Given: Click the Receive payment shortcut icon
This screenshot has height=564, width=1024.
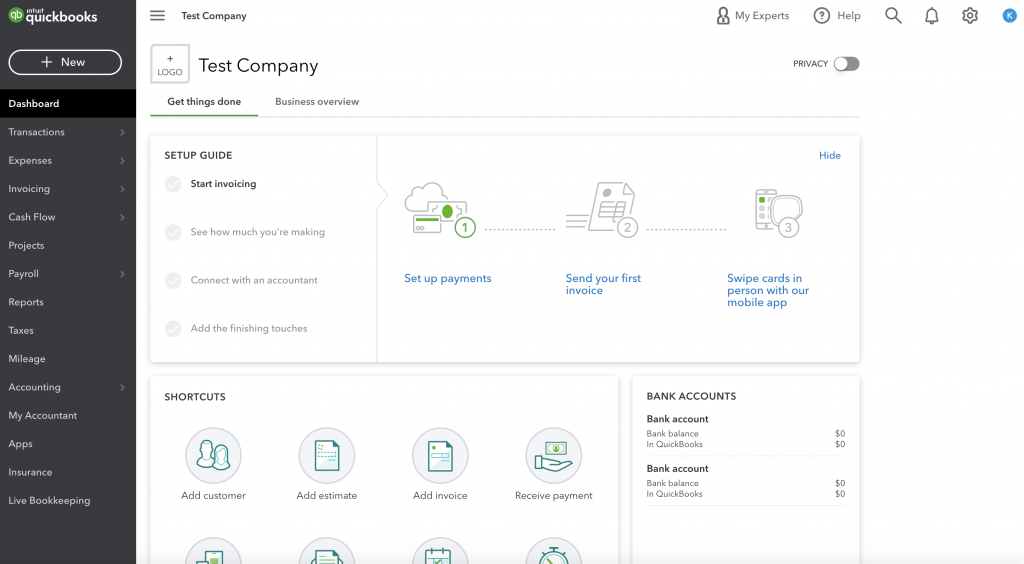Looking at the screenshot, I should coord(554,455).
